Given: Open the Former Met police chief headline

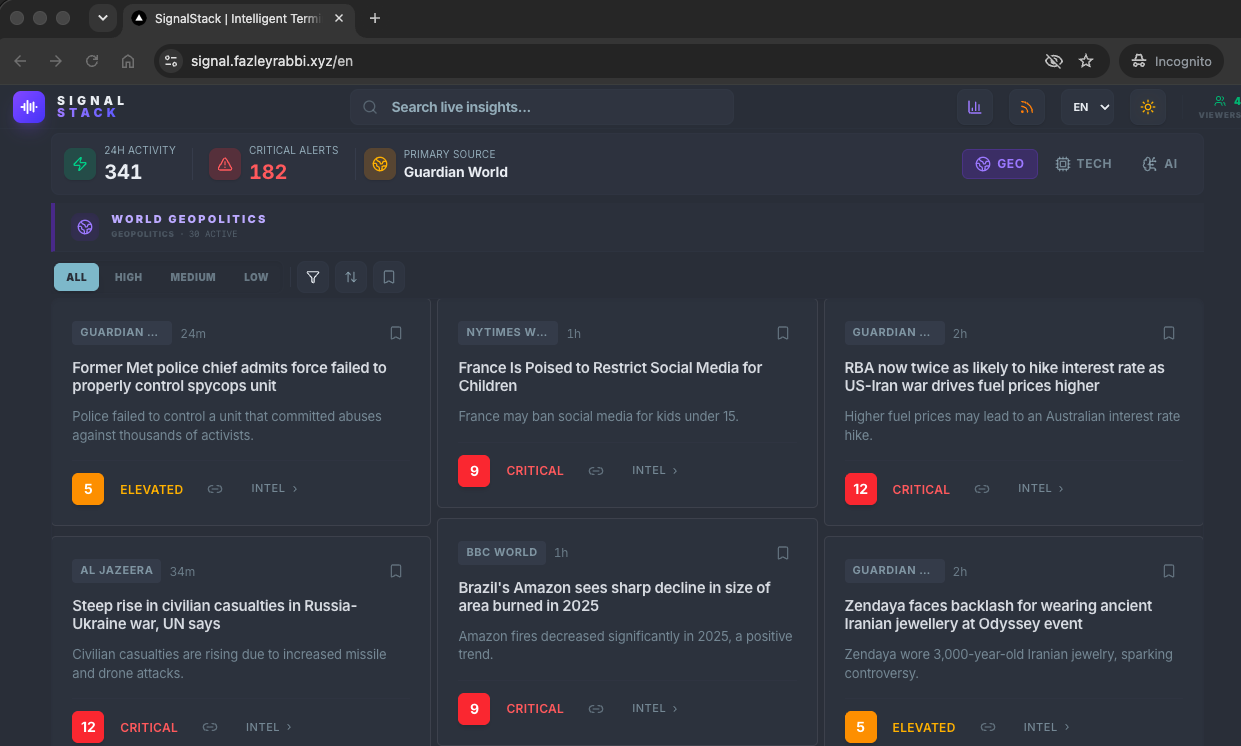Looking at the screenshot, I should coord(229,377).
